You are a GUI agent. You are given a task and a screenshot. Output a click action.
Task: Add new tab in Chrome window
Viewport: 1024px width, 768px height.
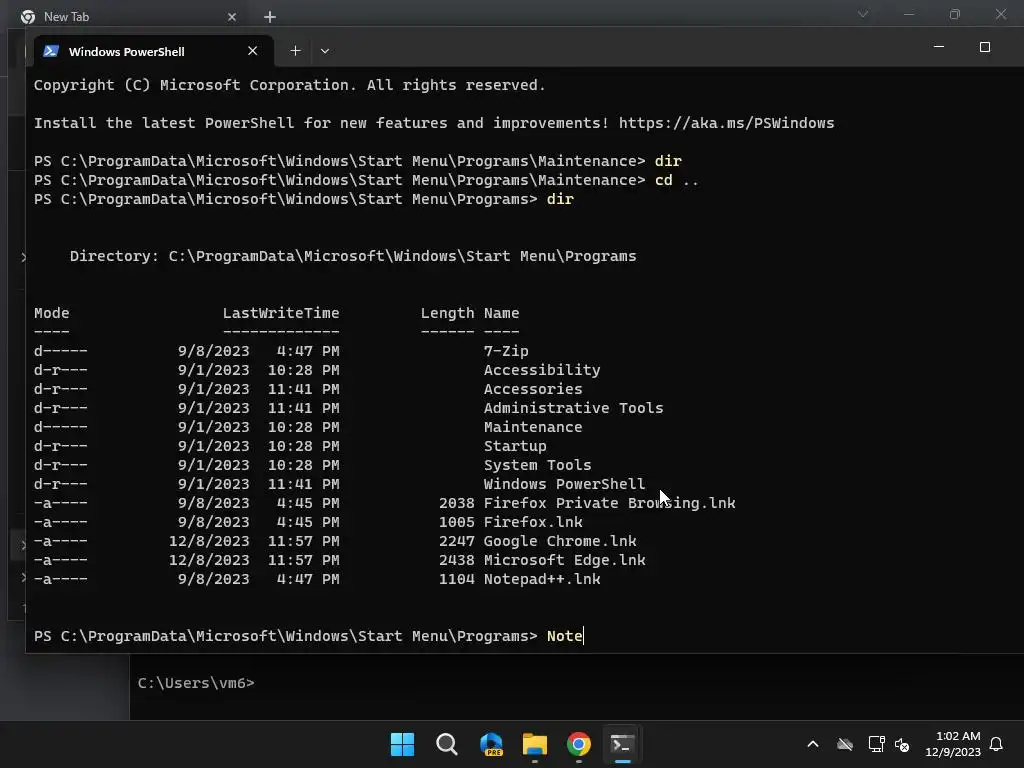coord(270,17)
